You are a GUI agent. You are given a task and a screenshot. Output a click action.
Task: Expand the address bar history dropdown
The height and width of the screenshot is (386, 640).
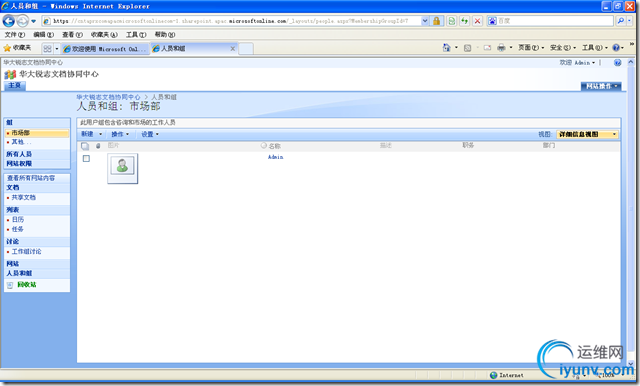pyautogui.click(x=425, y=21)
